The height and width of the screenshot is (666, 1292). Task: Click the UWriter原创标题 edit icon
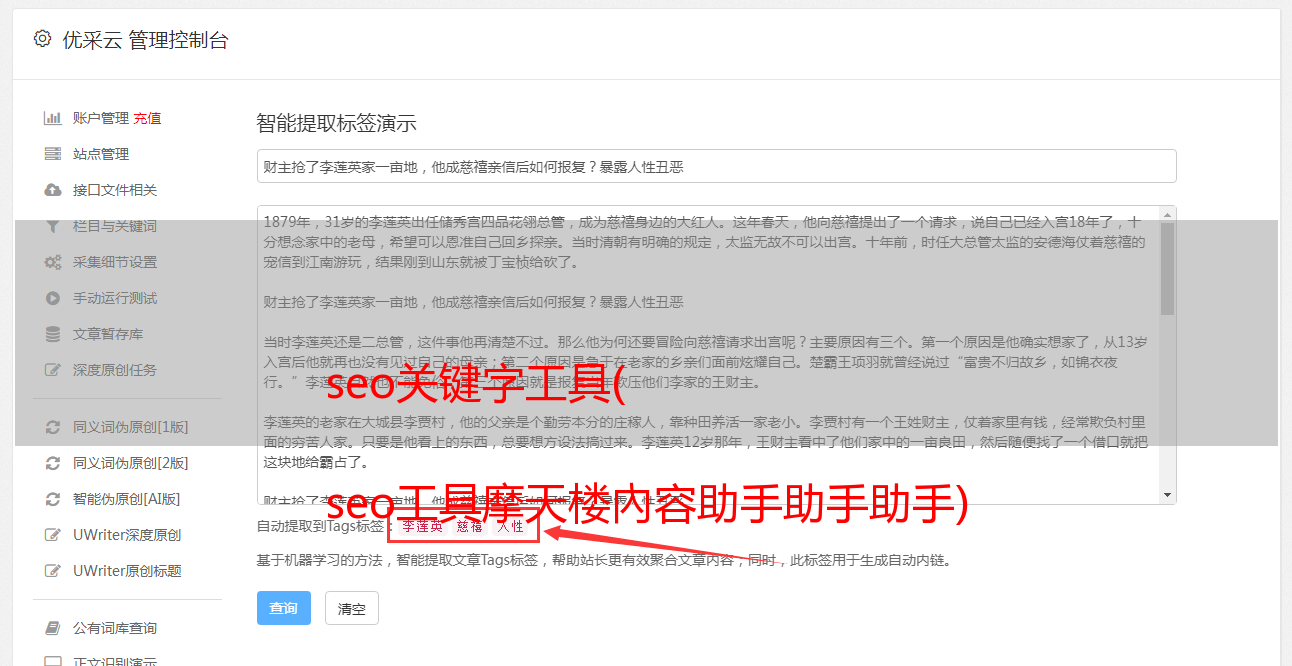53,571
